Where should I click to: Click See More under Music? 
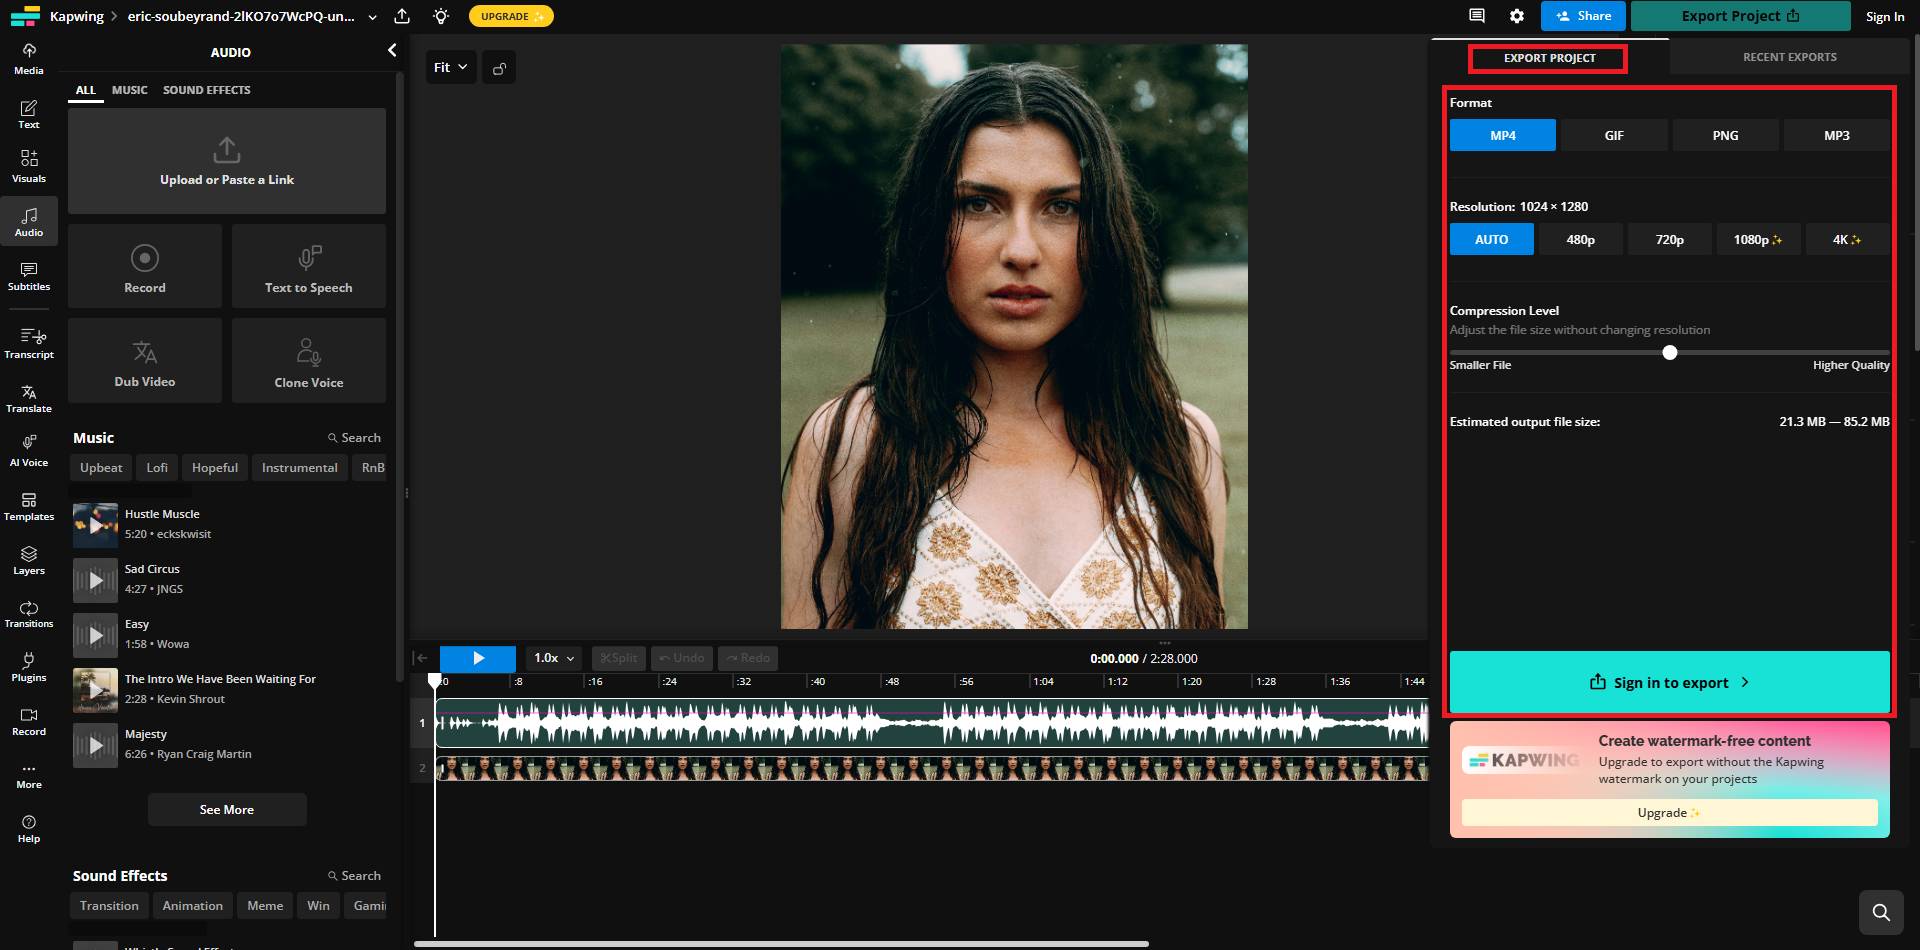[227, 809]
